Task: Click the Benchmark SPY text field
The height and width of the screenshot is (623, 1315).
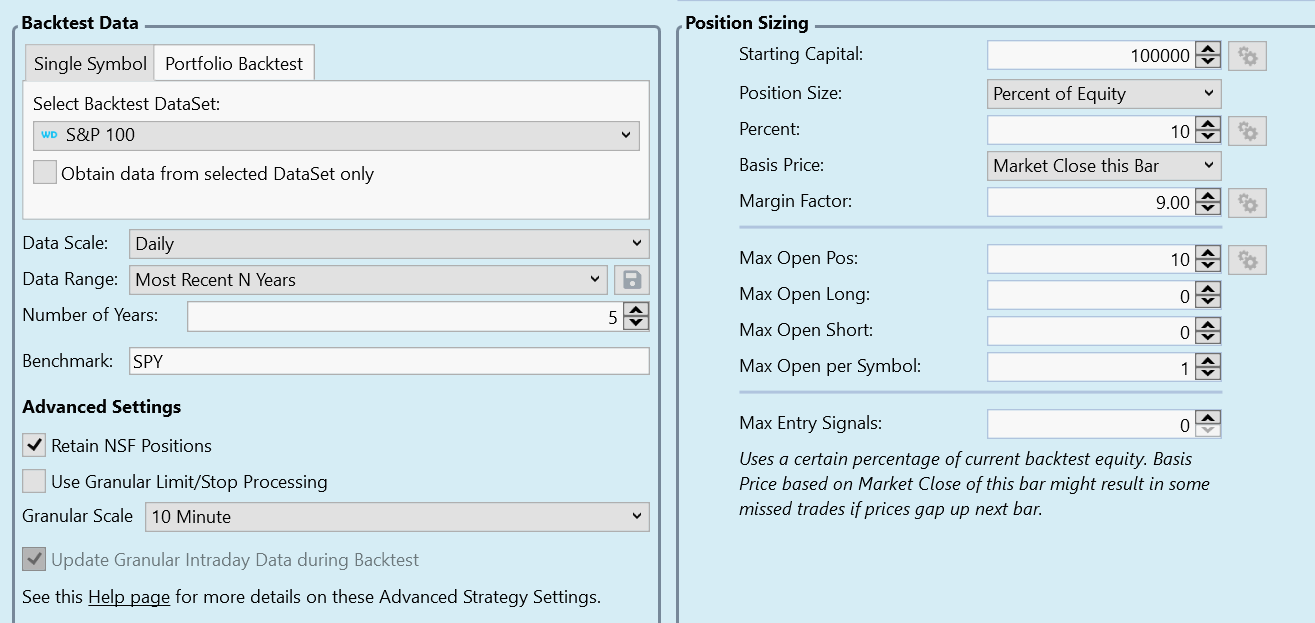Action: click(388, 361)
